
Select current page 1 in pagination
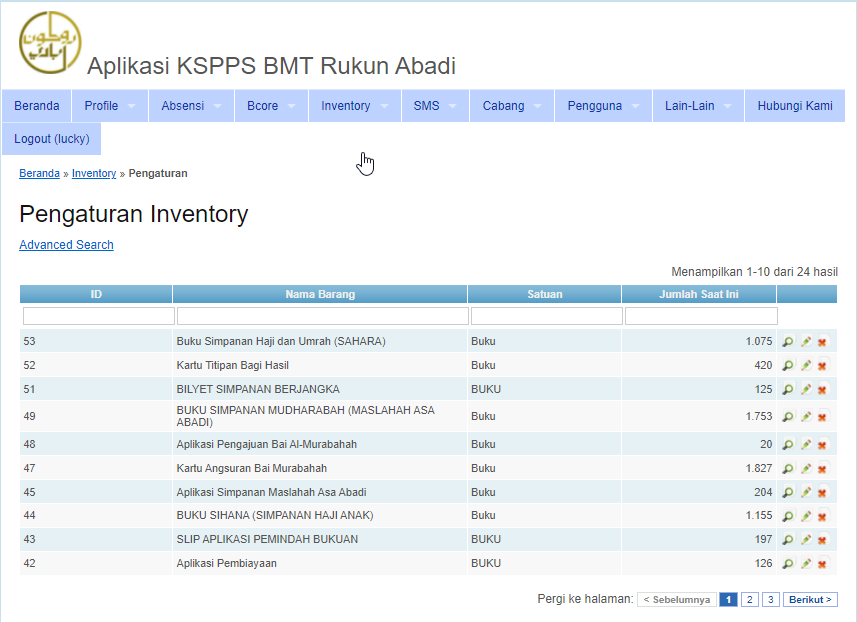pyautogui.click(x=728, y=600)
